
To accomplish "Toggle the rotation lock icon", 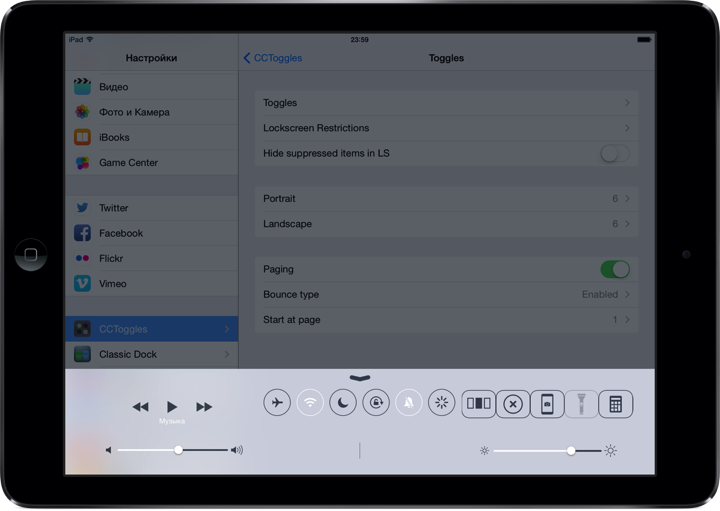I will [376, 403].
